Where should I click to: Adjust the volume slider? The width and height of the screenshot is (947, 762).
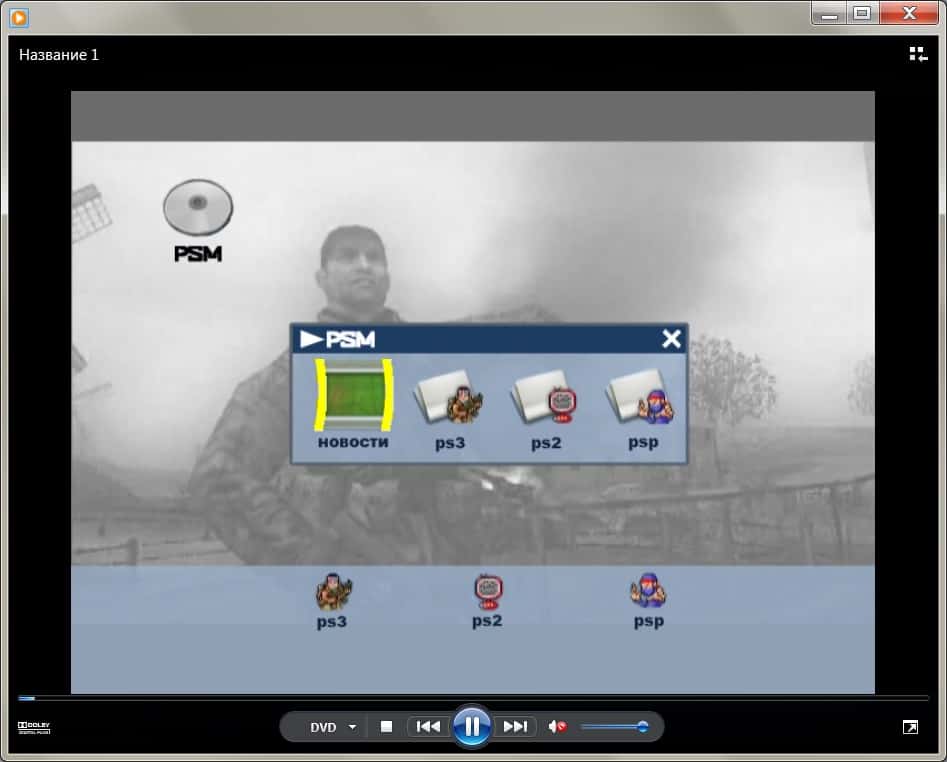click(615, 727)
